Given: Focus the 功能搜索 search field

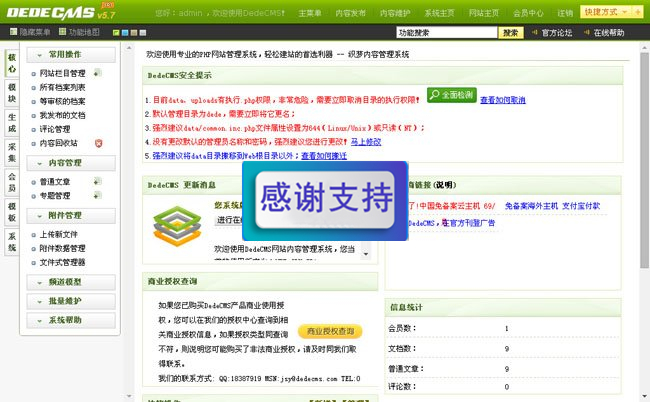Looking at the screenshot, I should 446,32.
